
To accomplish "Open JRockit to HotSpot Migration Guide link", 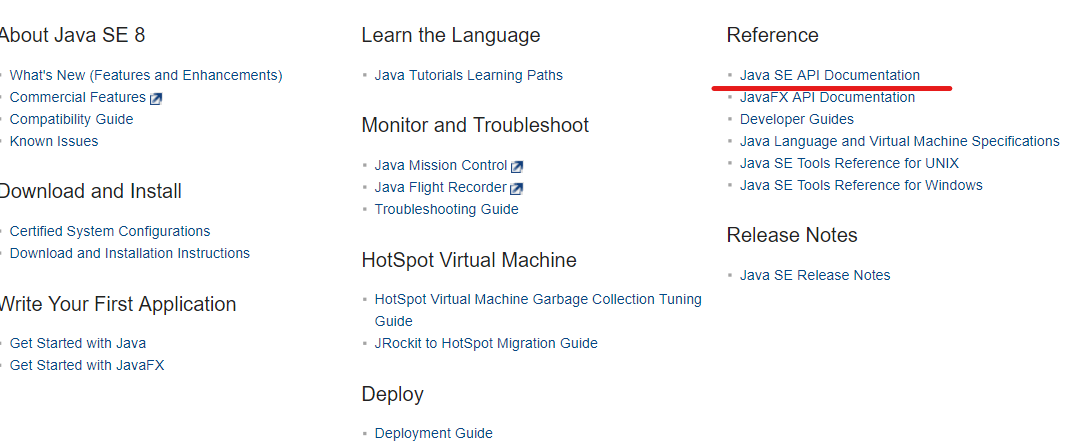I will pyautogui.click(x=486, y=343).
